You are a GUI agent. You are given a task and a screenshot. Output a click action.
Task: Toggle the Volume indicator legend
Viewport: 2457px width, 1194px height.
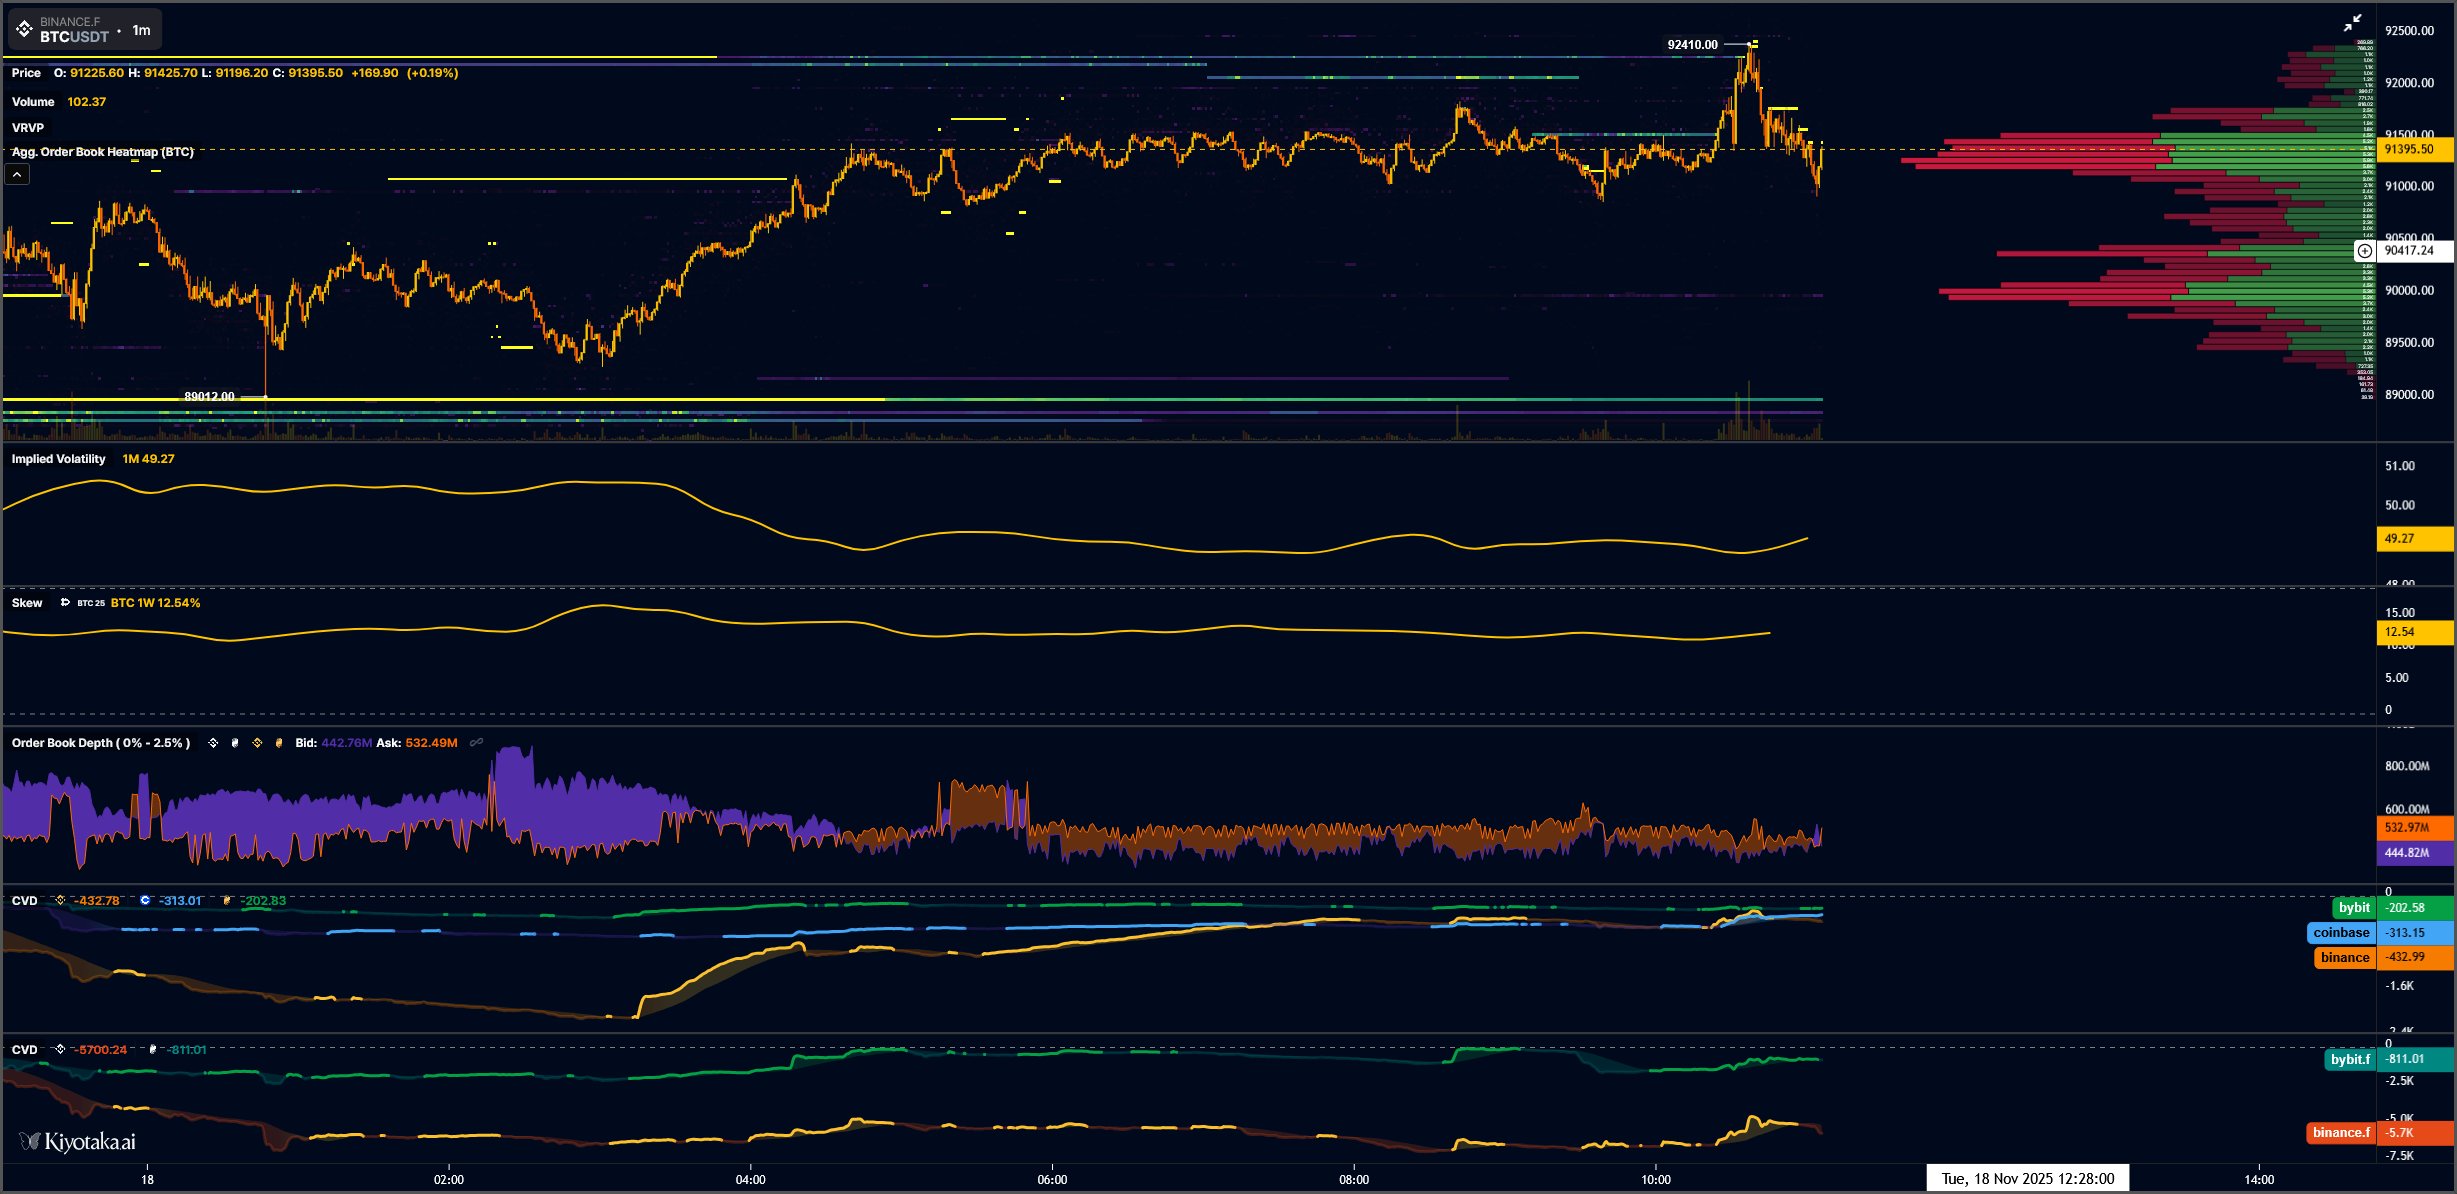[33, 102]
